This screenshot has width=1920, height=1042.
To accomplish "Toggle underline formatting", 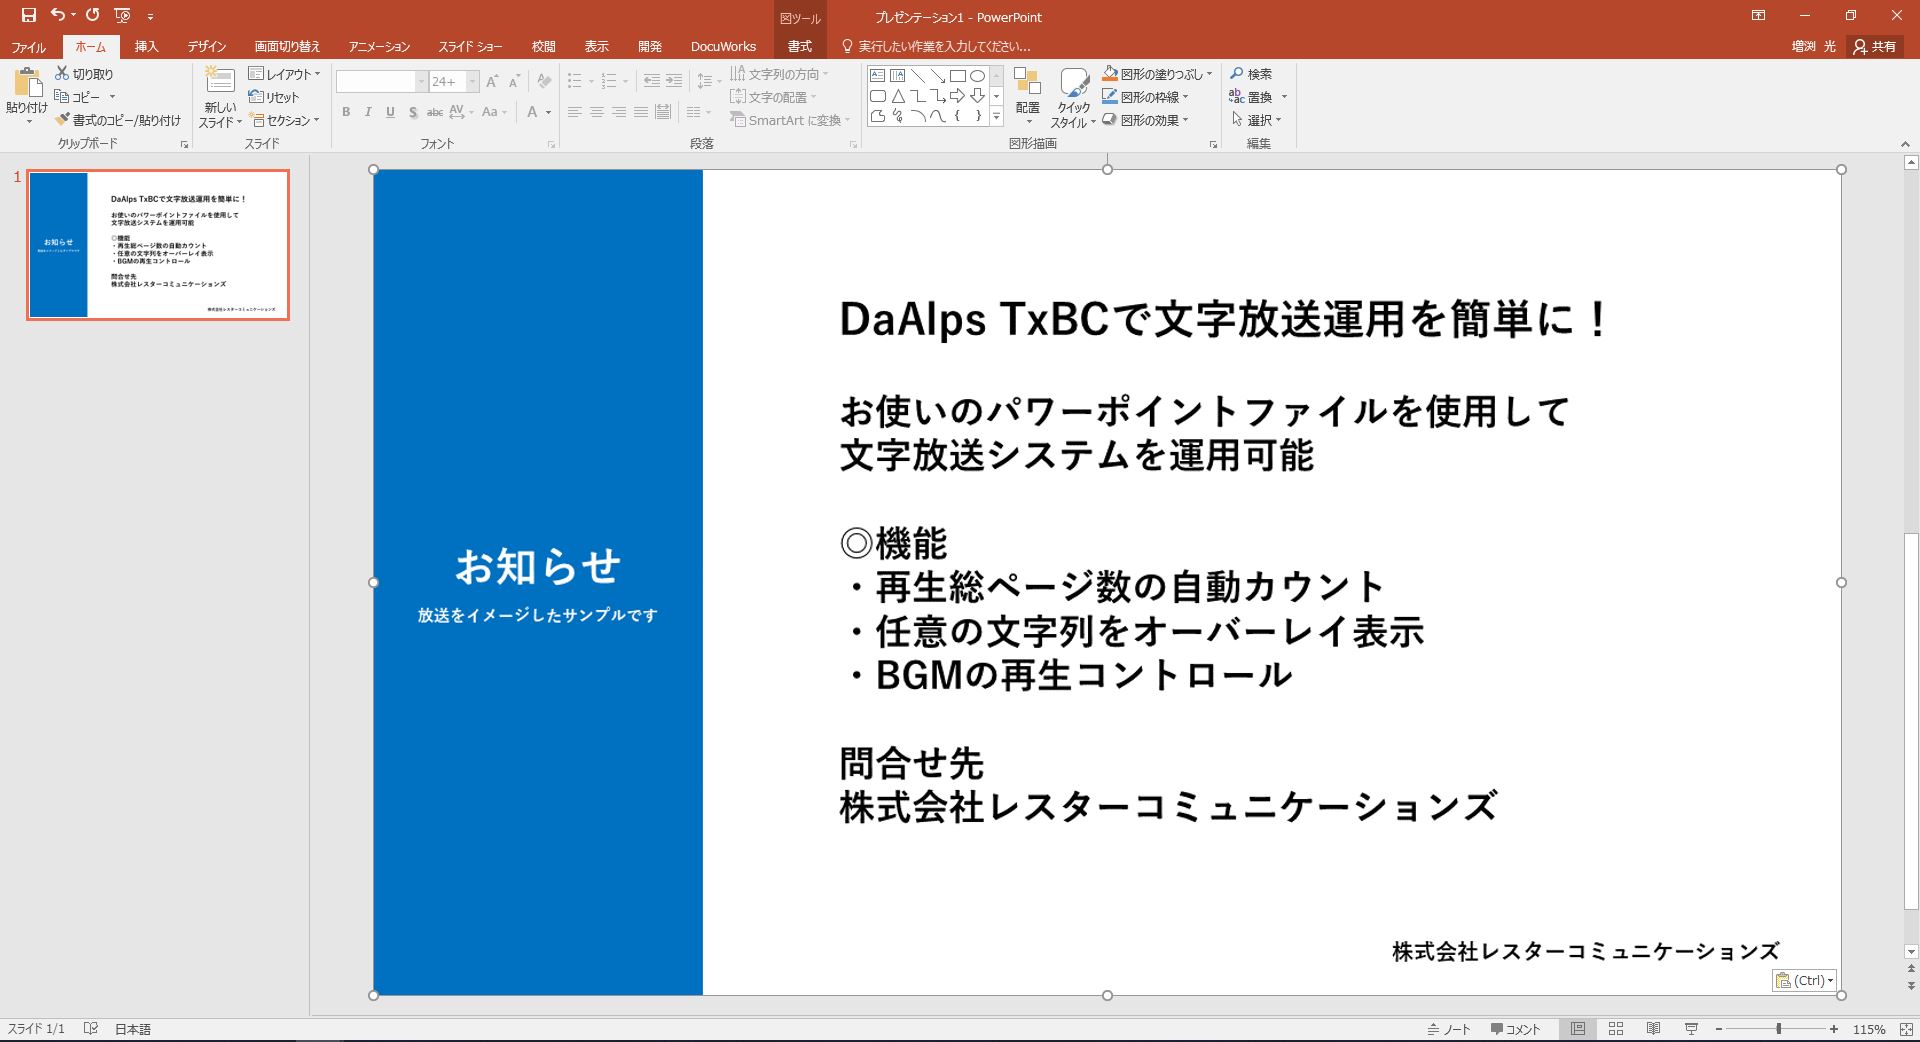I will click(390, 112).
